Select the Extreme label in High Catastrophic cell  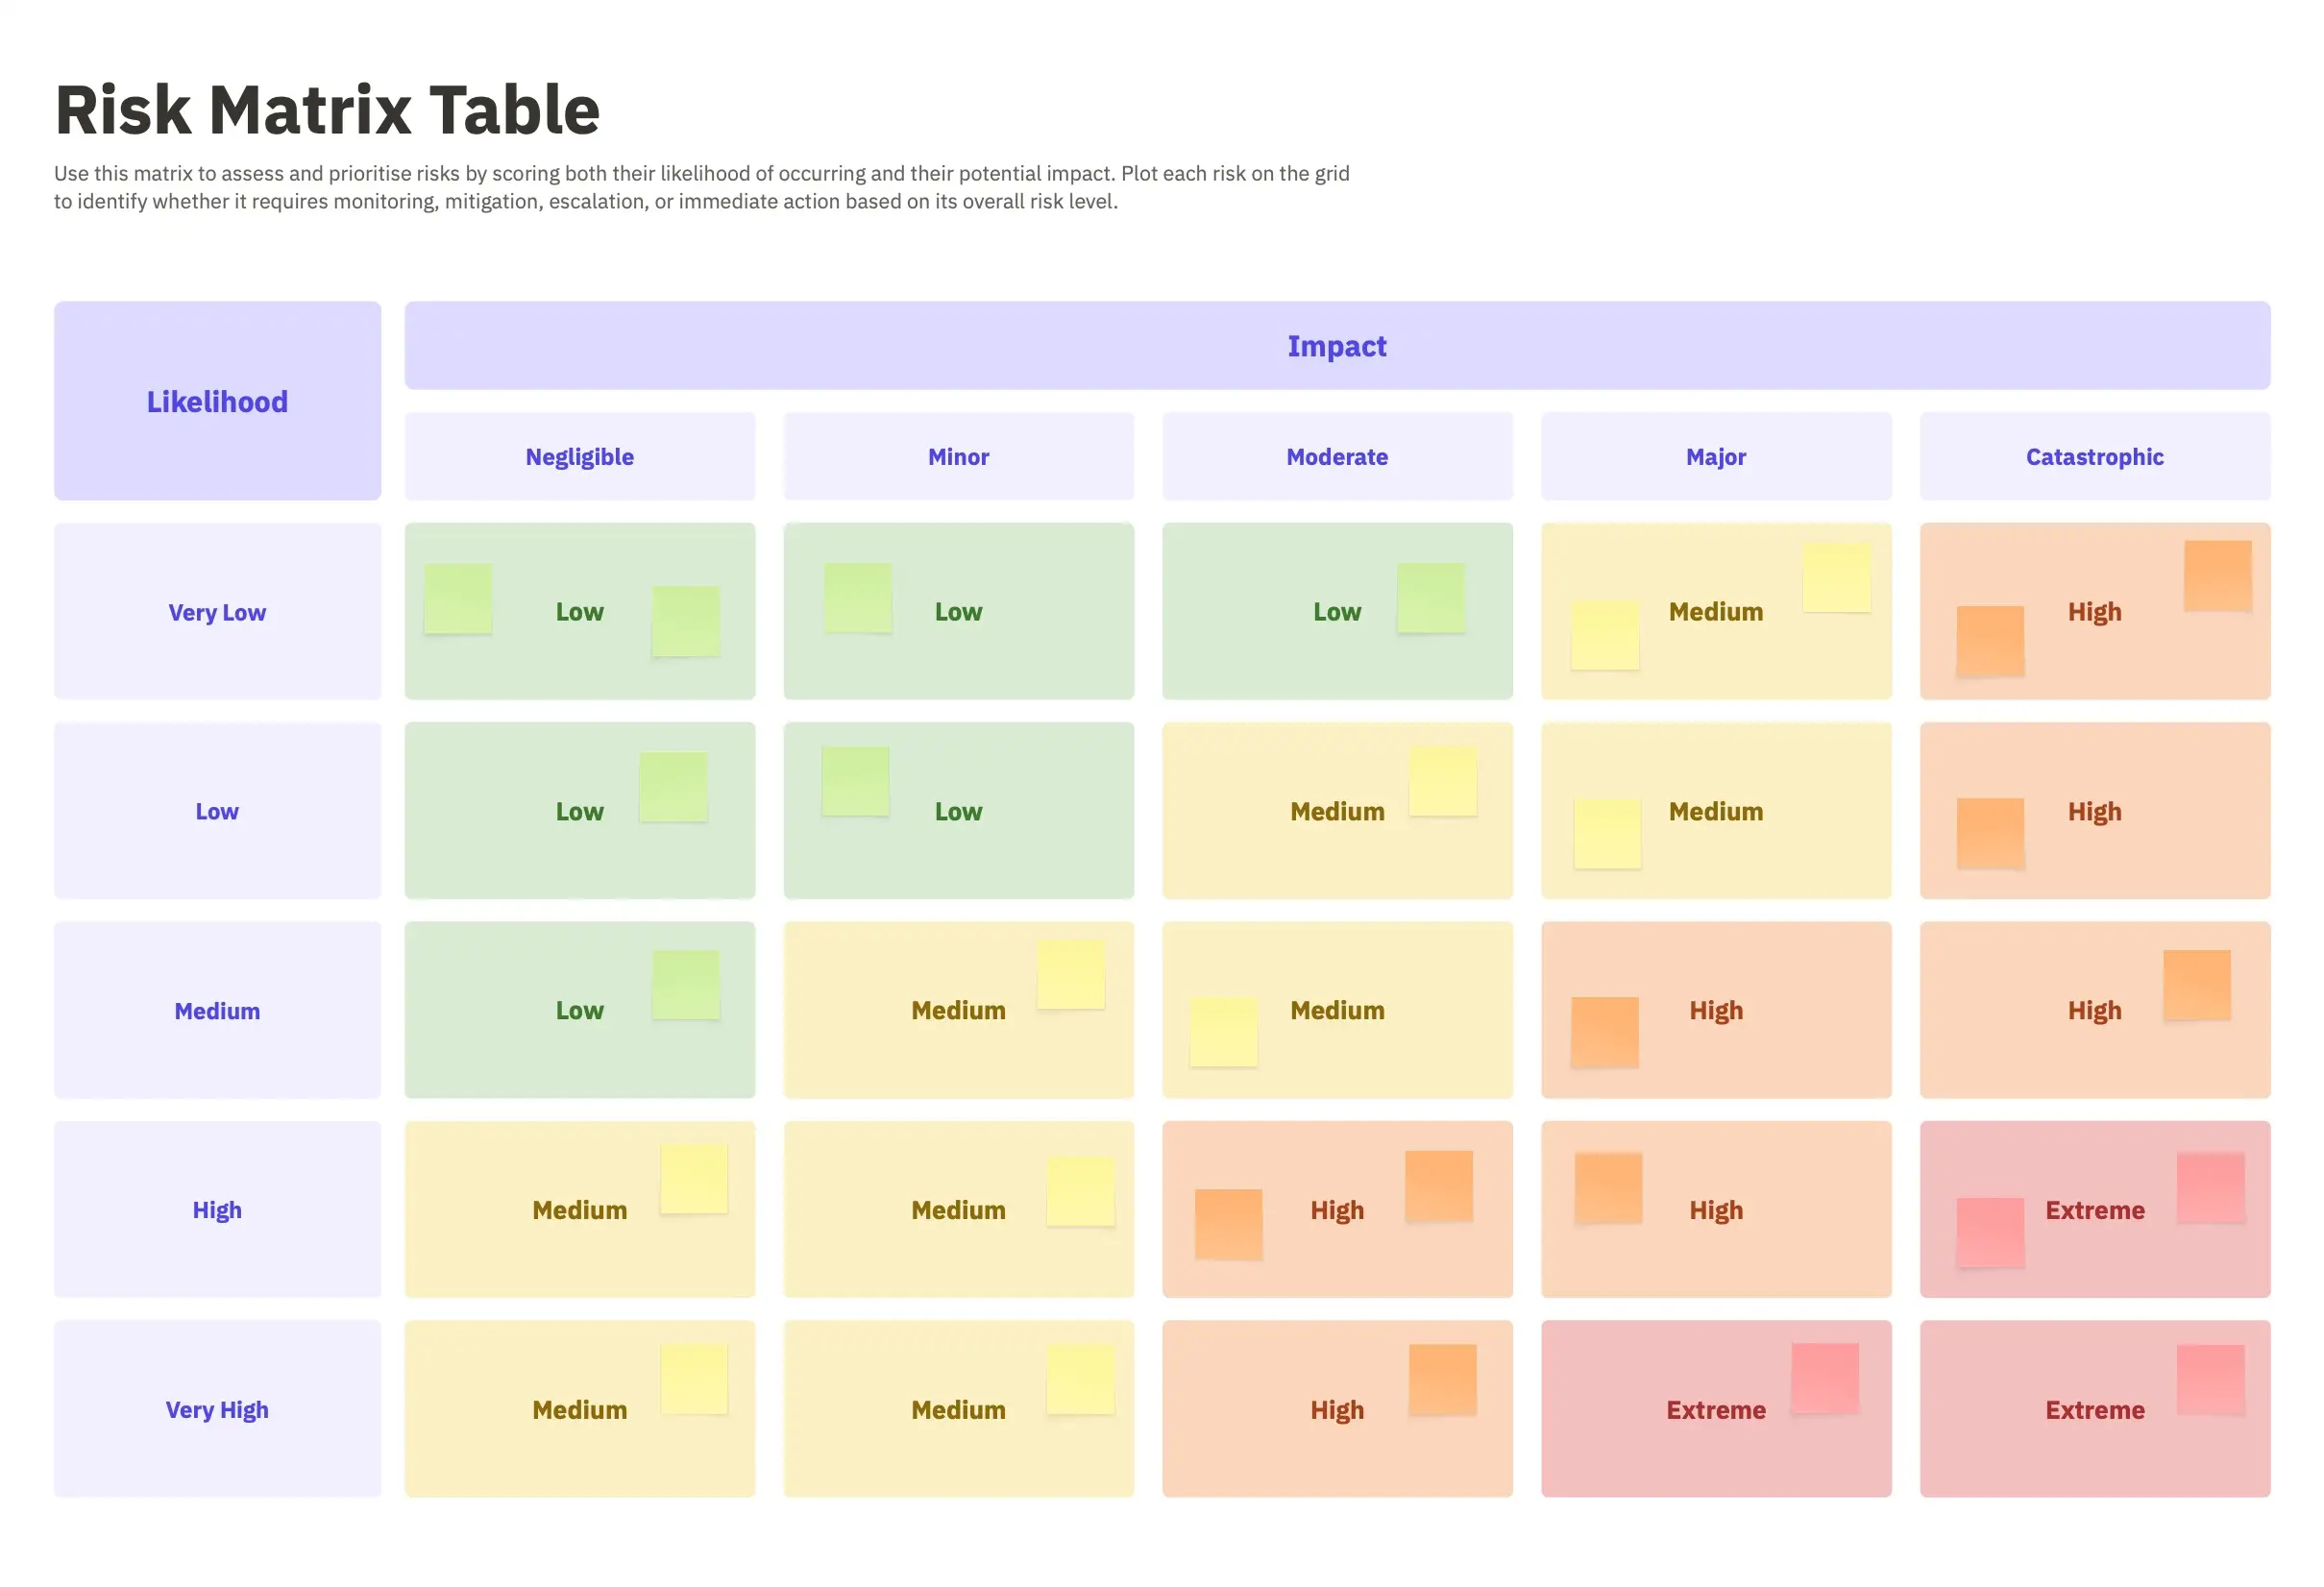coord(2095,1210)
